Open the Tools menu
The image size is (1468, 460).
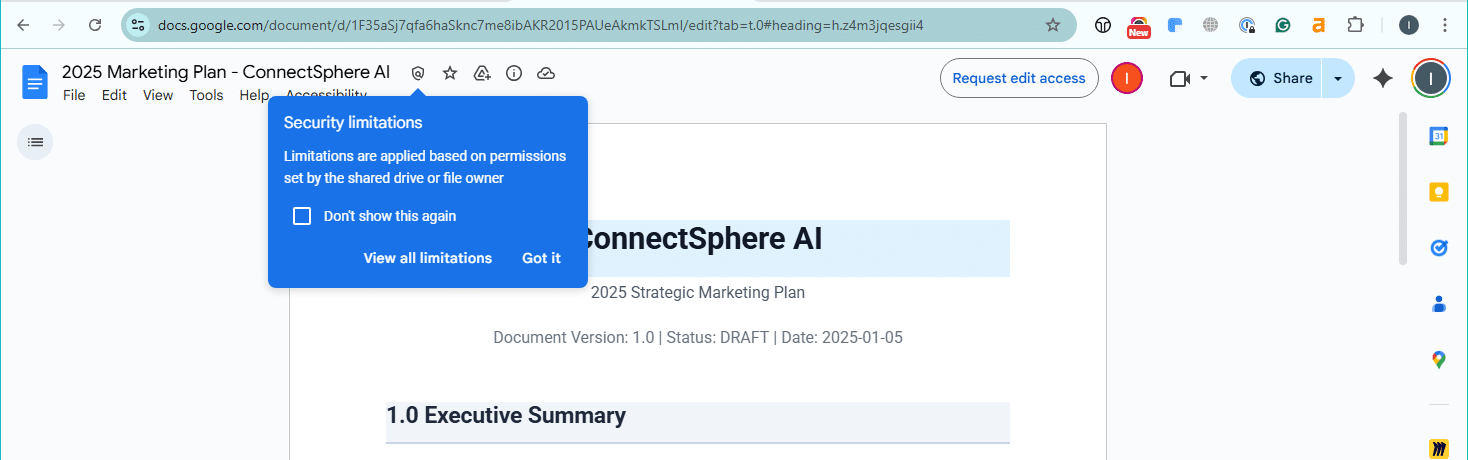click(x=207, y=95)
